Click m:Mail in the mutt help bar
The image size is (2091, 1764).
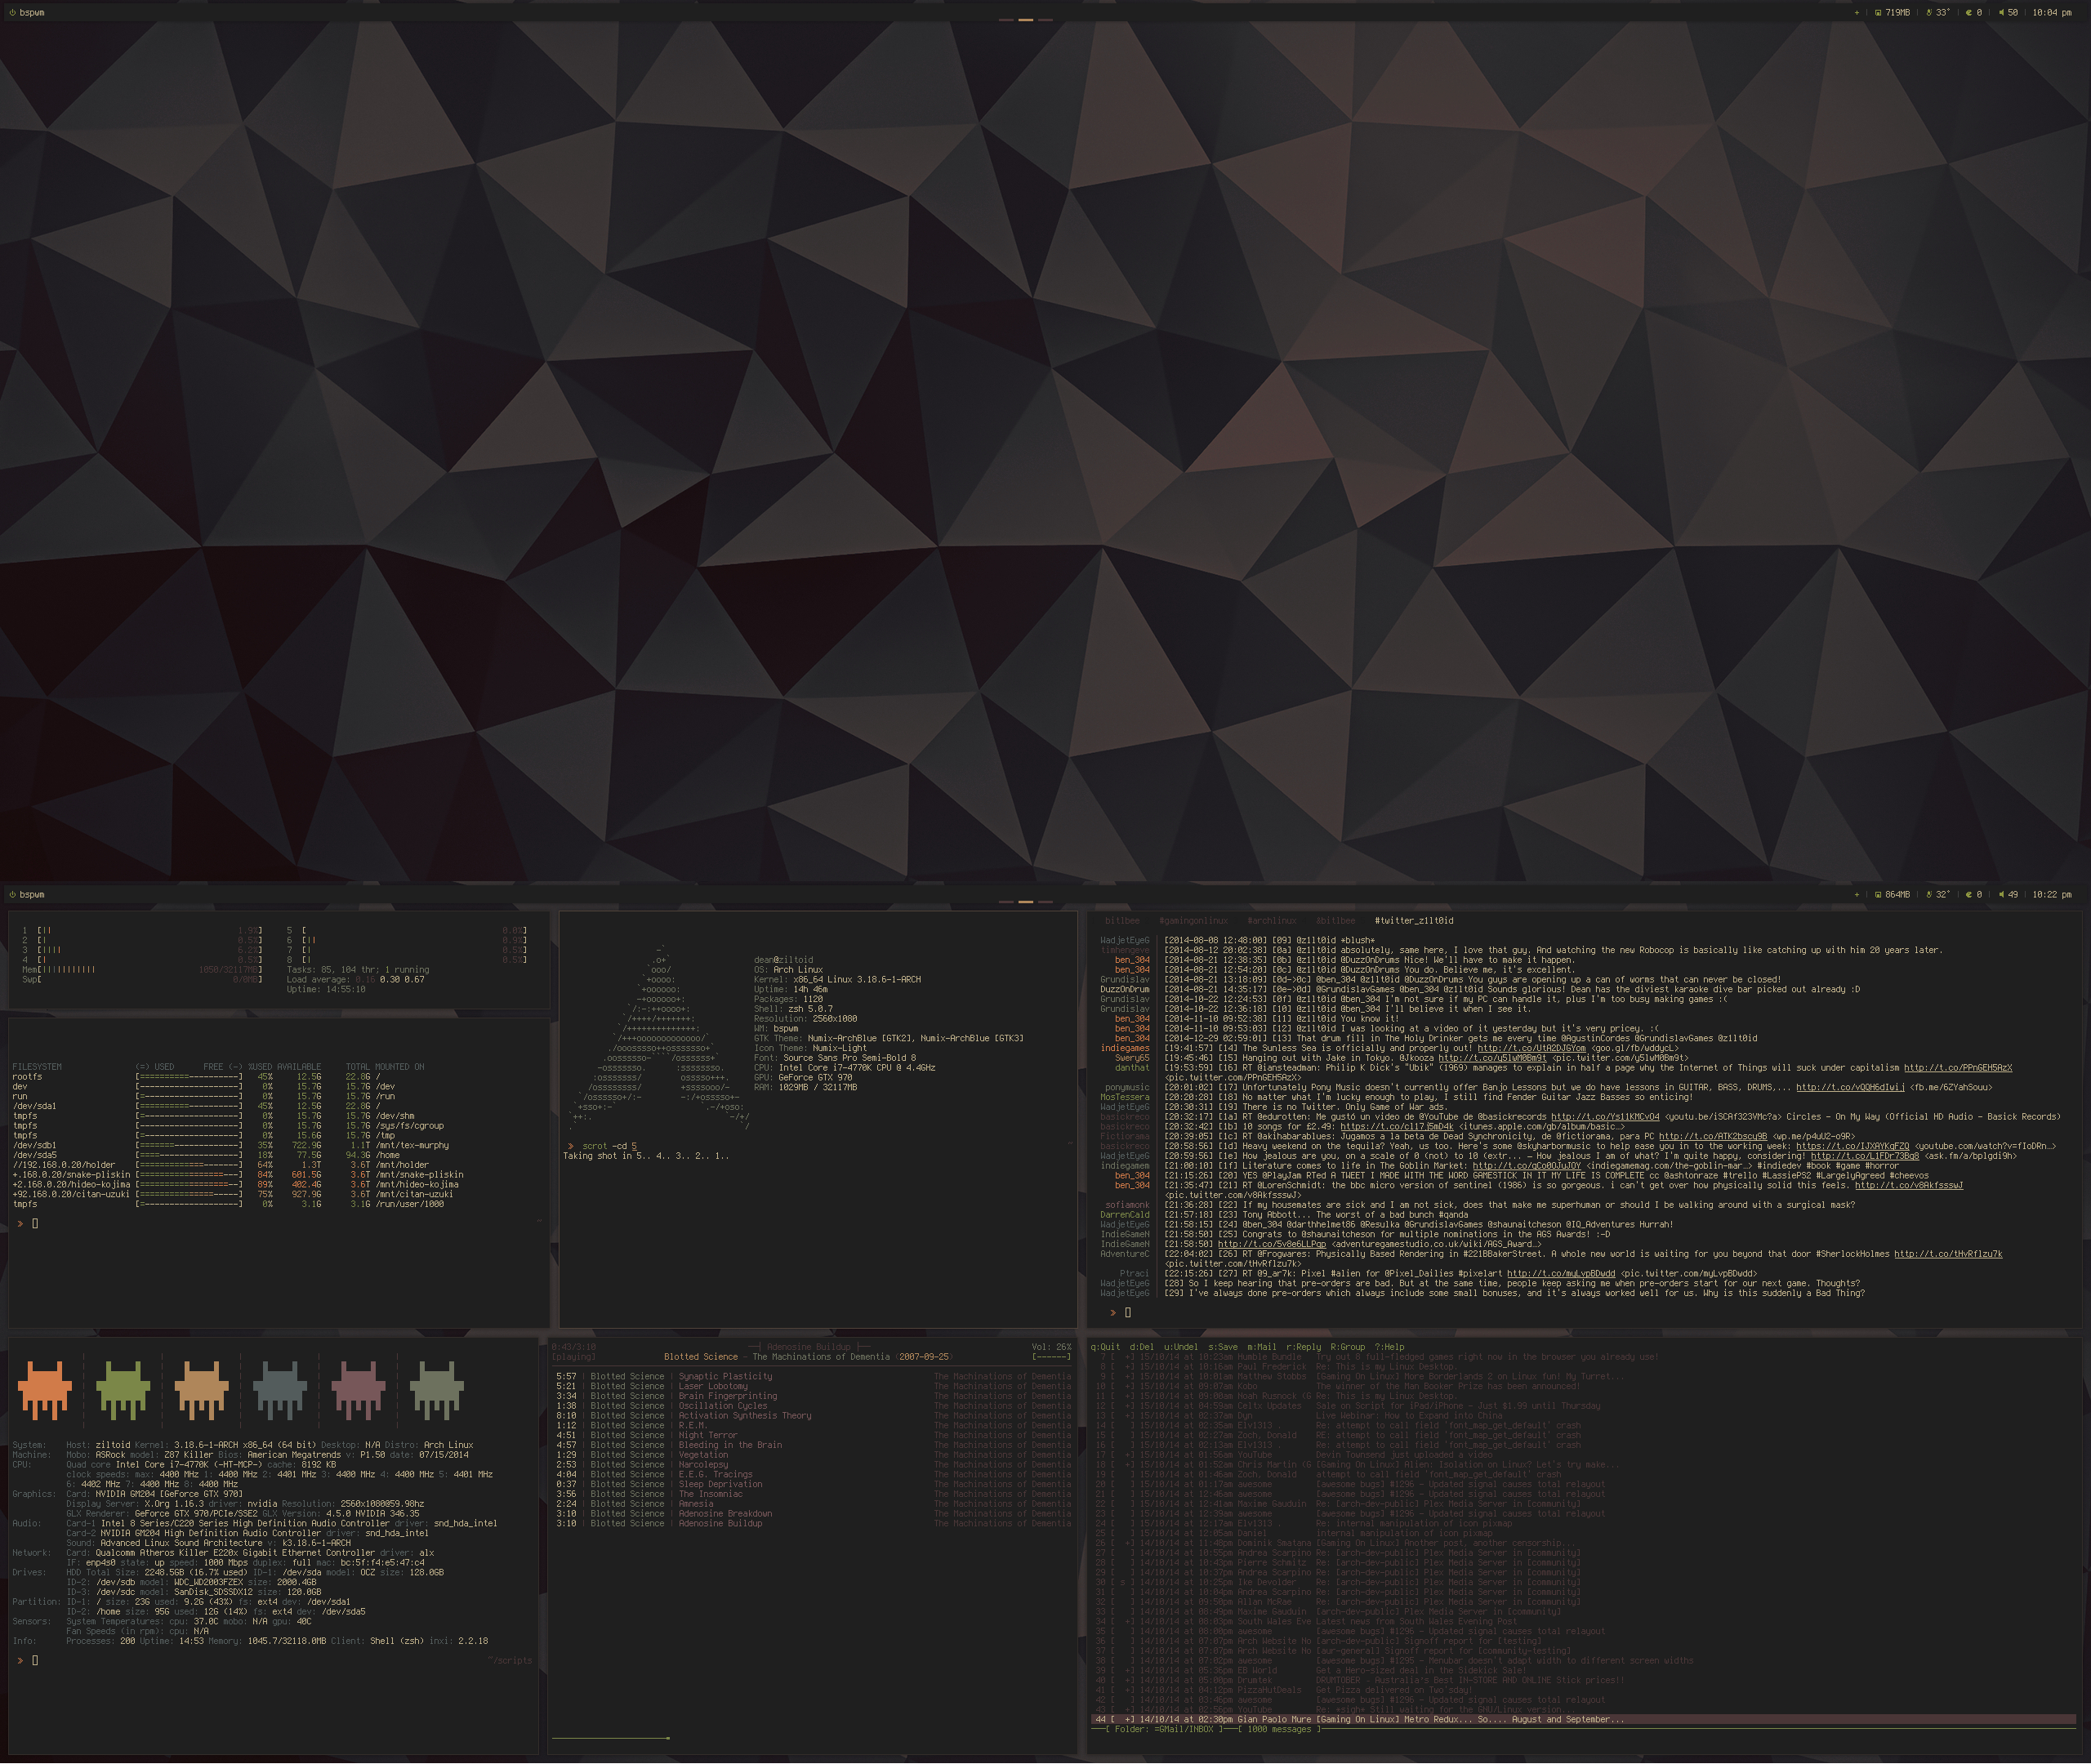point(1262,1347)
